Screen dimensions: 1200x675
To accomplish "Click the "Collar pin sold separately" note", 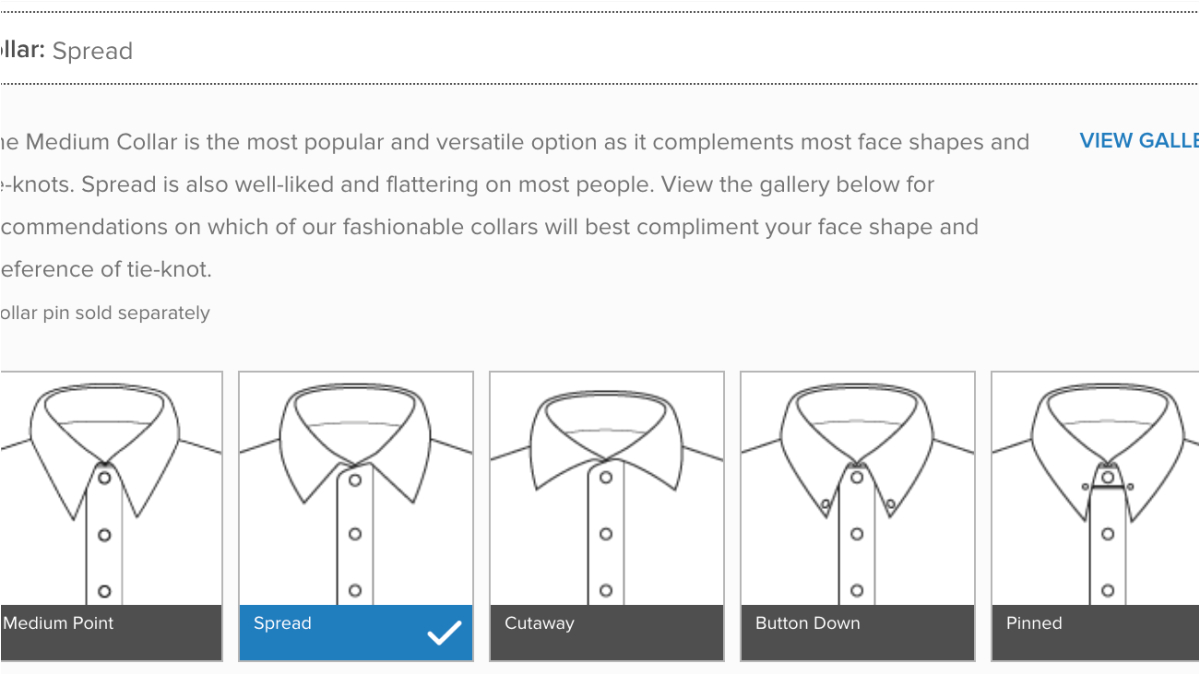I will (105, 313).
